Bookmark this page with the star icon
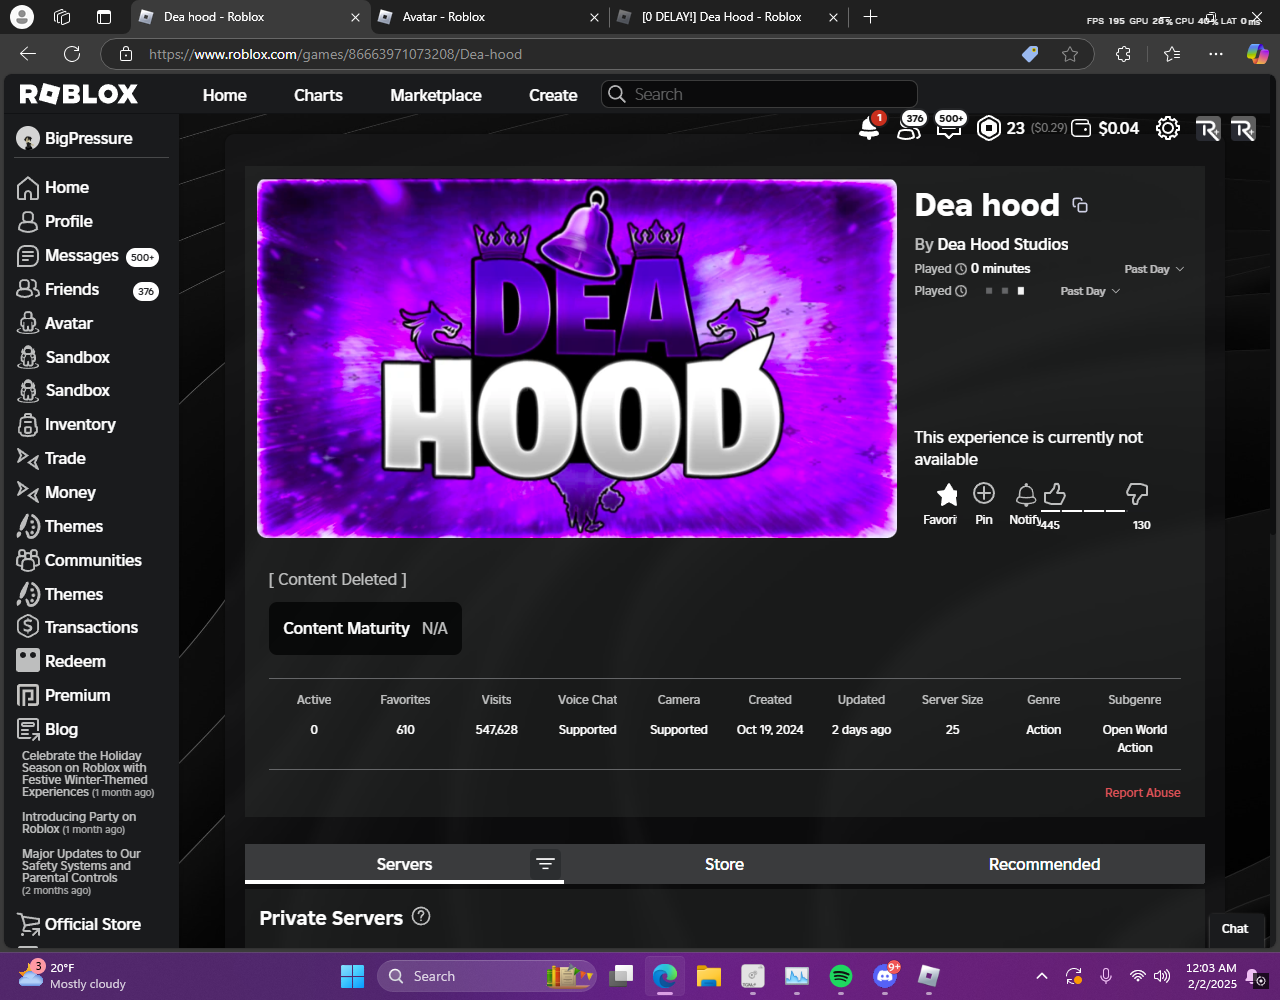Screen dimensions: 1280x1000 [x=1070, y=54]
